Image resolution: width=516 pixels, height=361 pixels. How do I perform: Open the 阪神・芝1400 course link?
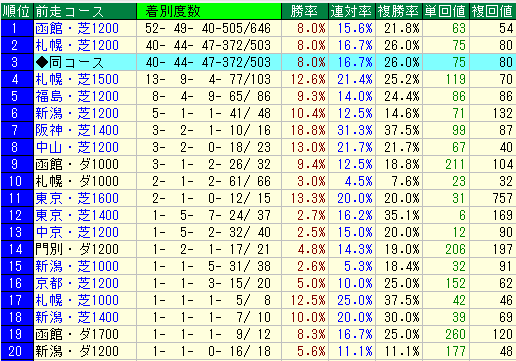coord(77,130)
